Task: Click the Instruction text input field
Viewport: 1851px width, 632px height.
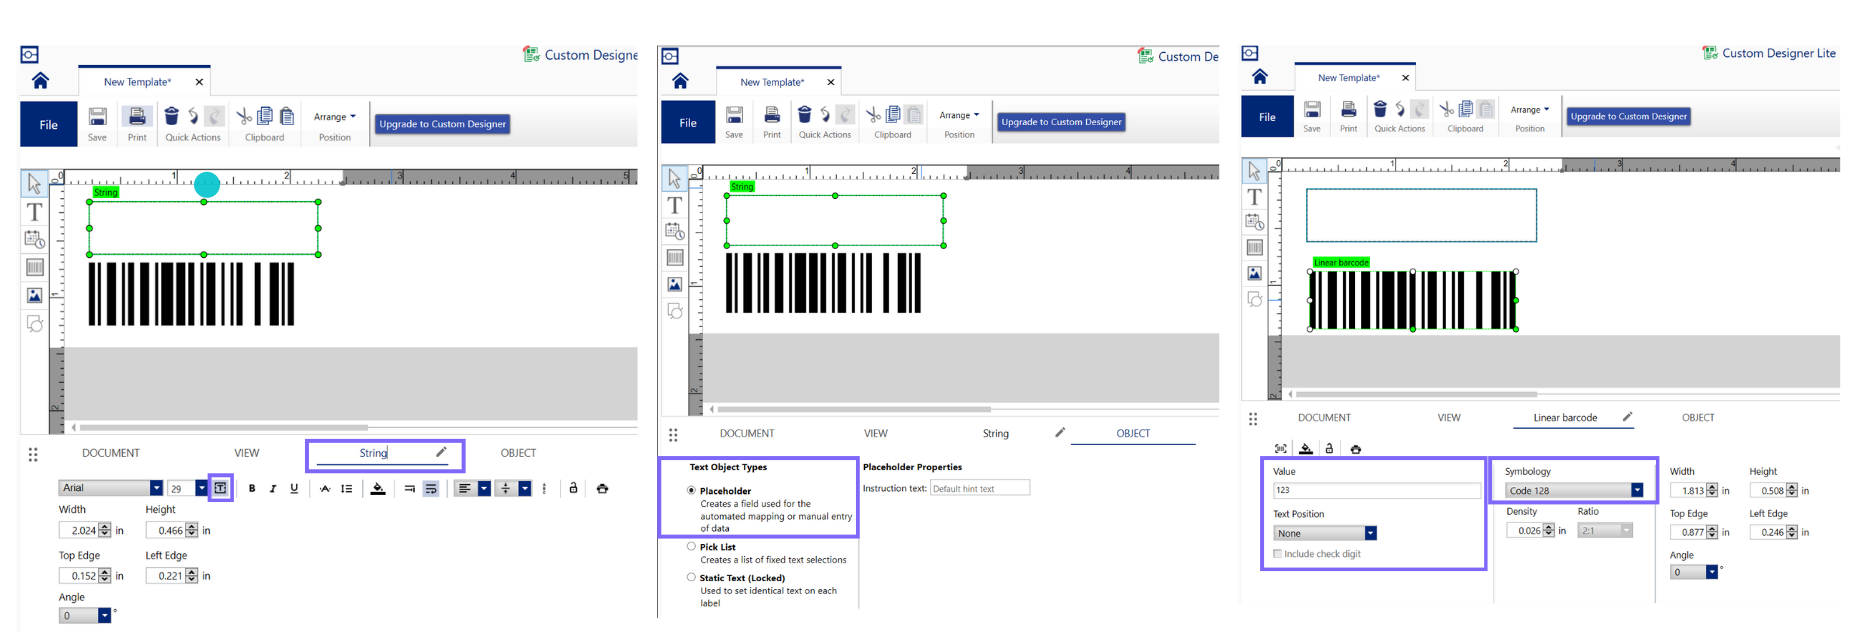Action: (x=979, y=488)
